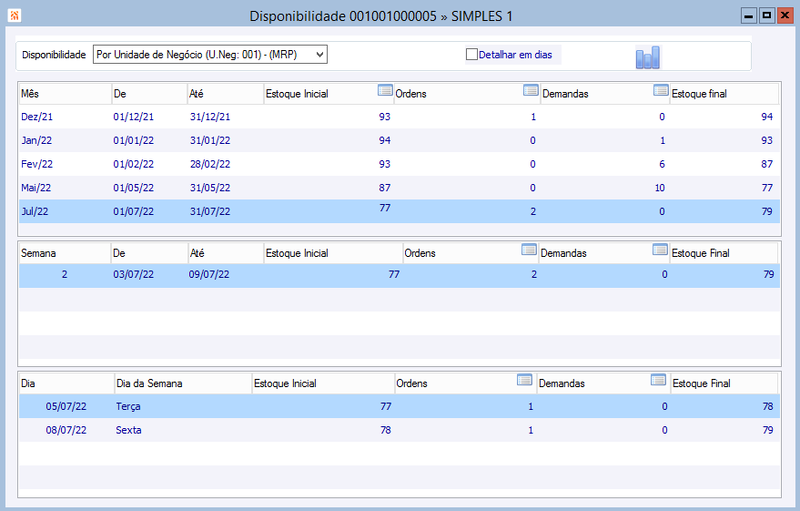Open detail icon beside Estoque Final in weekly table

(660, 249)
